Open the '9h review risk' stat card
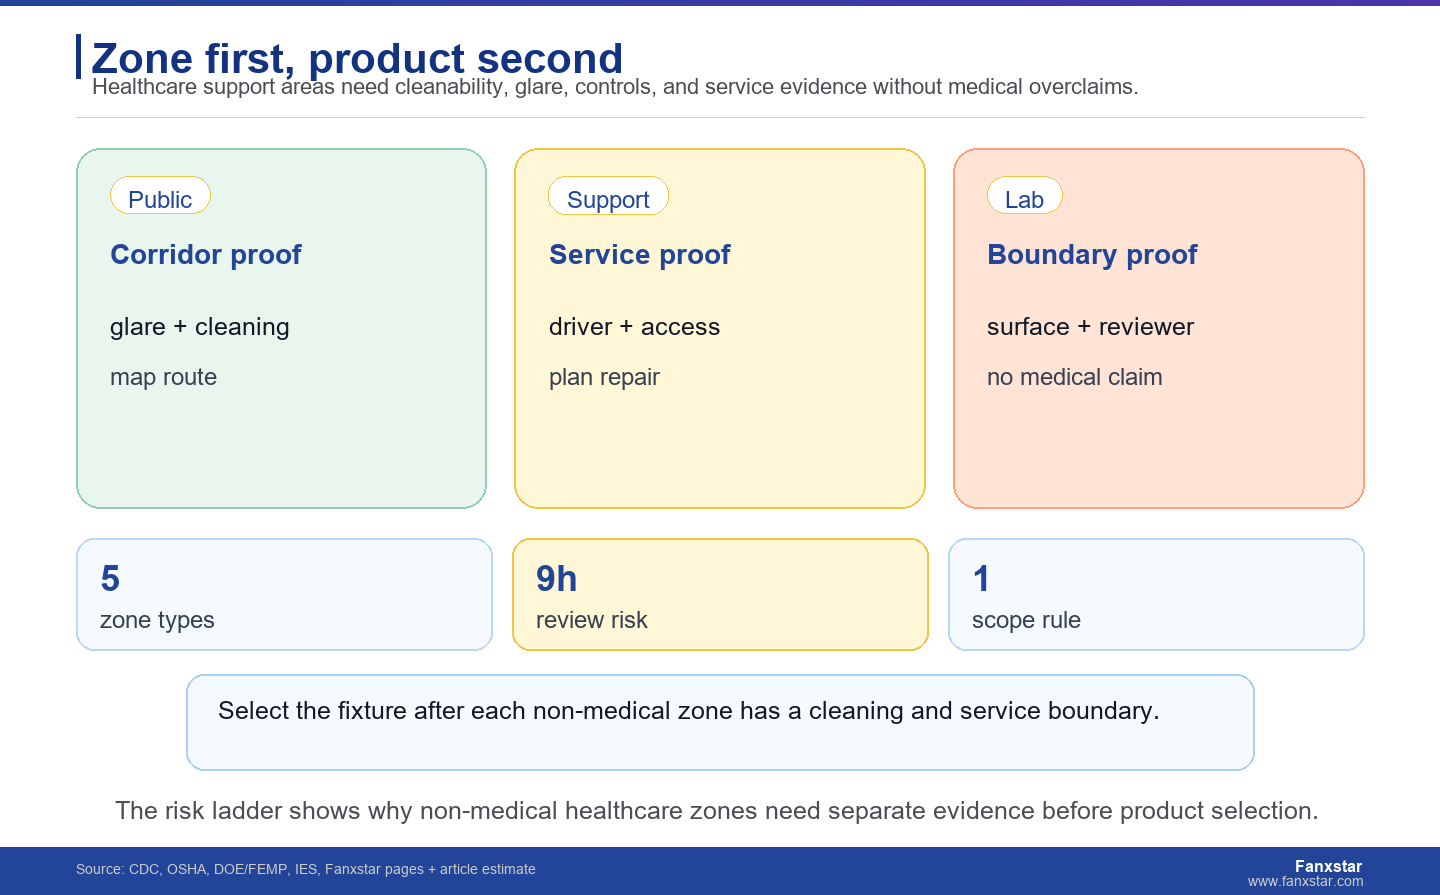The image size is (1440, 895). click(x=720, y=595)
